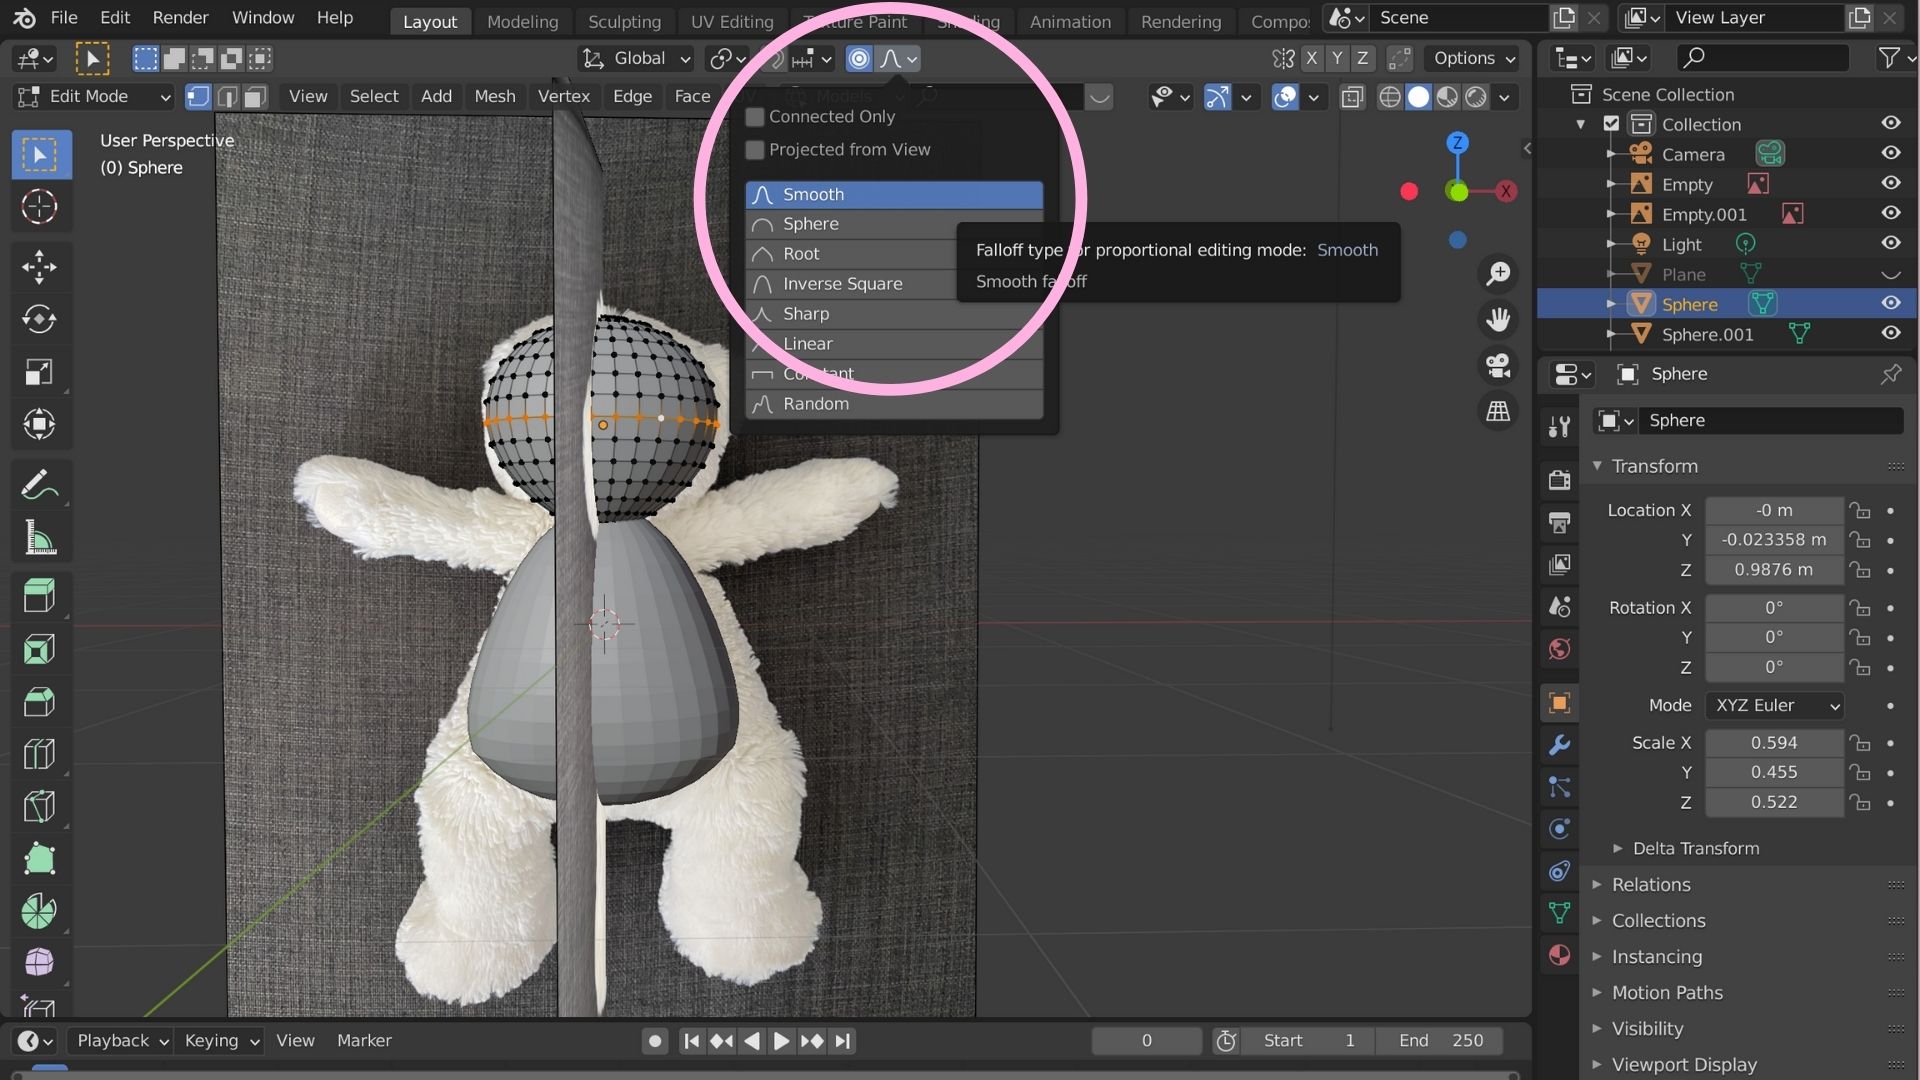1920x1080 pixels.
Task: Check Projected from View
Action: tap(754, 149)
